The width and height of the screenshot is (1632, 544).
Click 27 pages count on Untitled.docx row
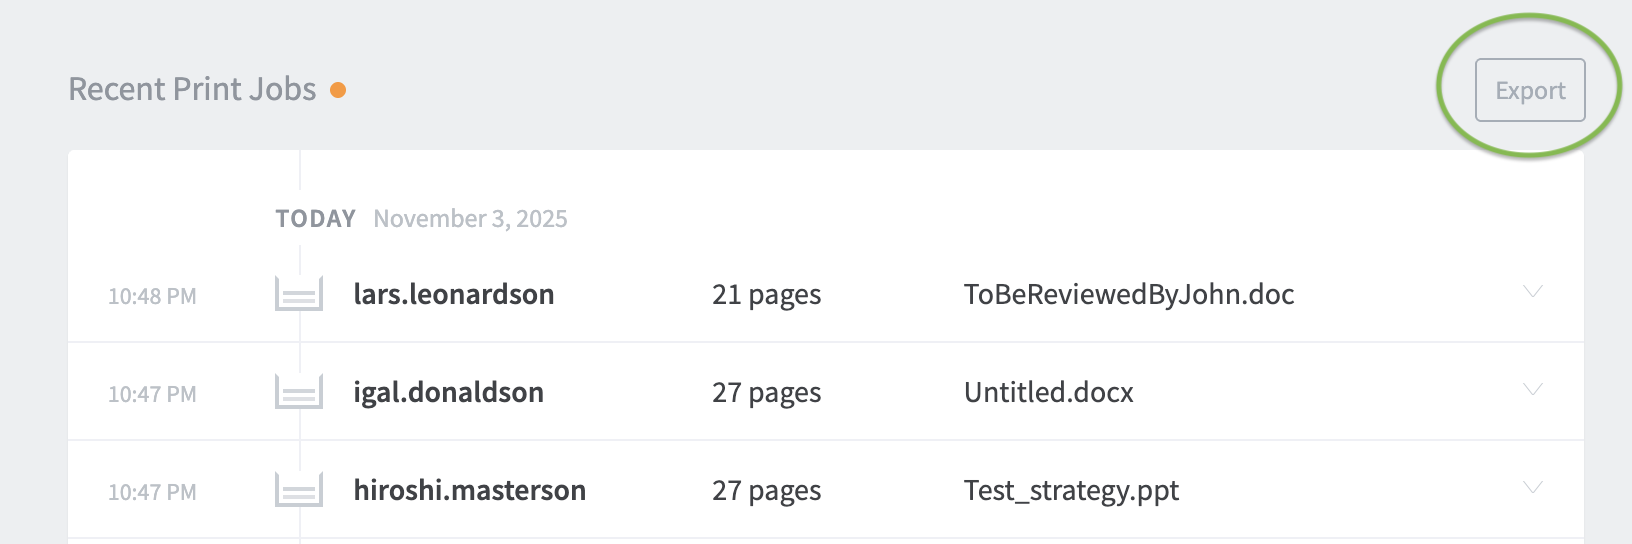[x=766, y=392]
